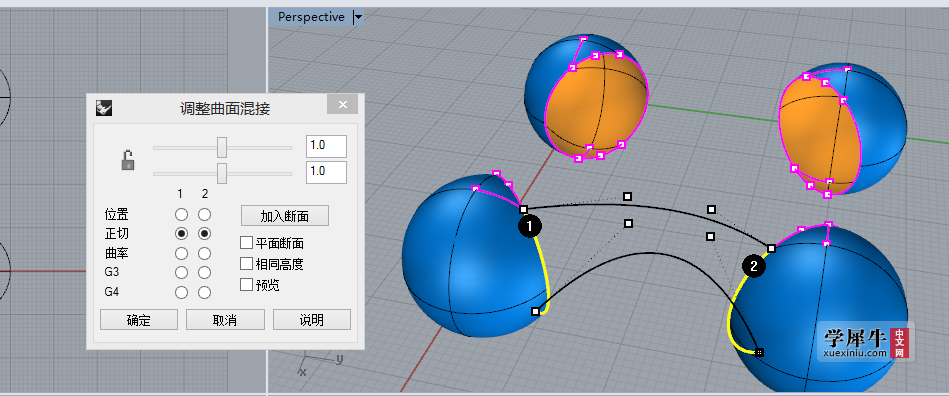
Task: Click the second blend slider handle
Action: point(222,173)
